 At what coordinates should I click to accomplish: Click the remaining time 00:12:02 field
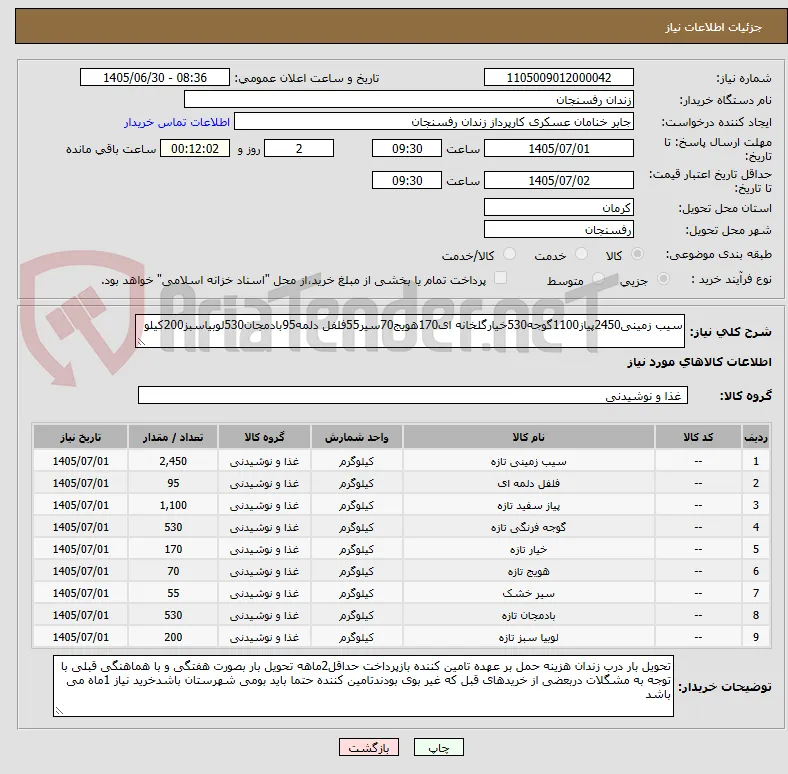pyautogui.click(x=195, y=149)
